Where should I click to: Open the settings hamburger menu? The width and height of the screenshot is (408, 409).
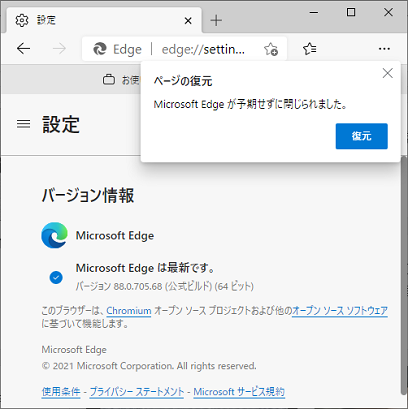(23, 124)
